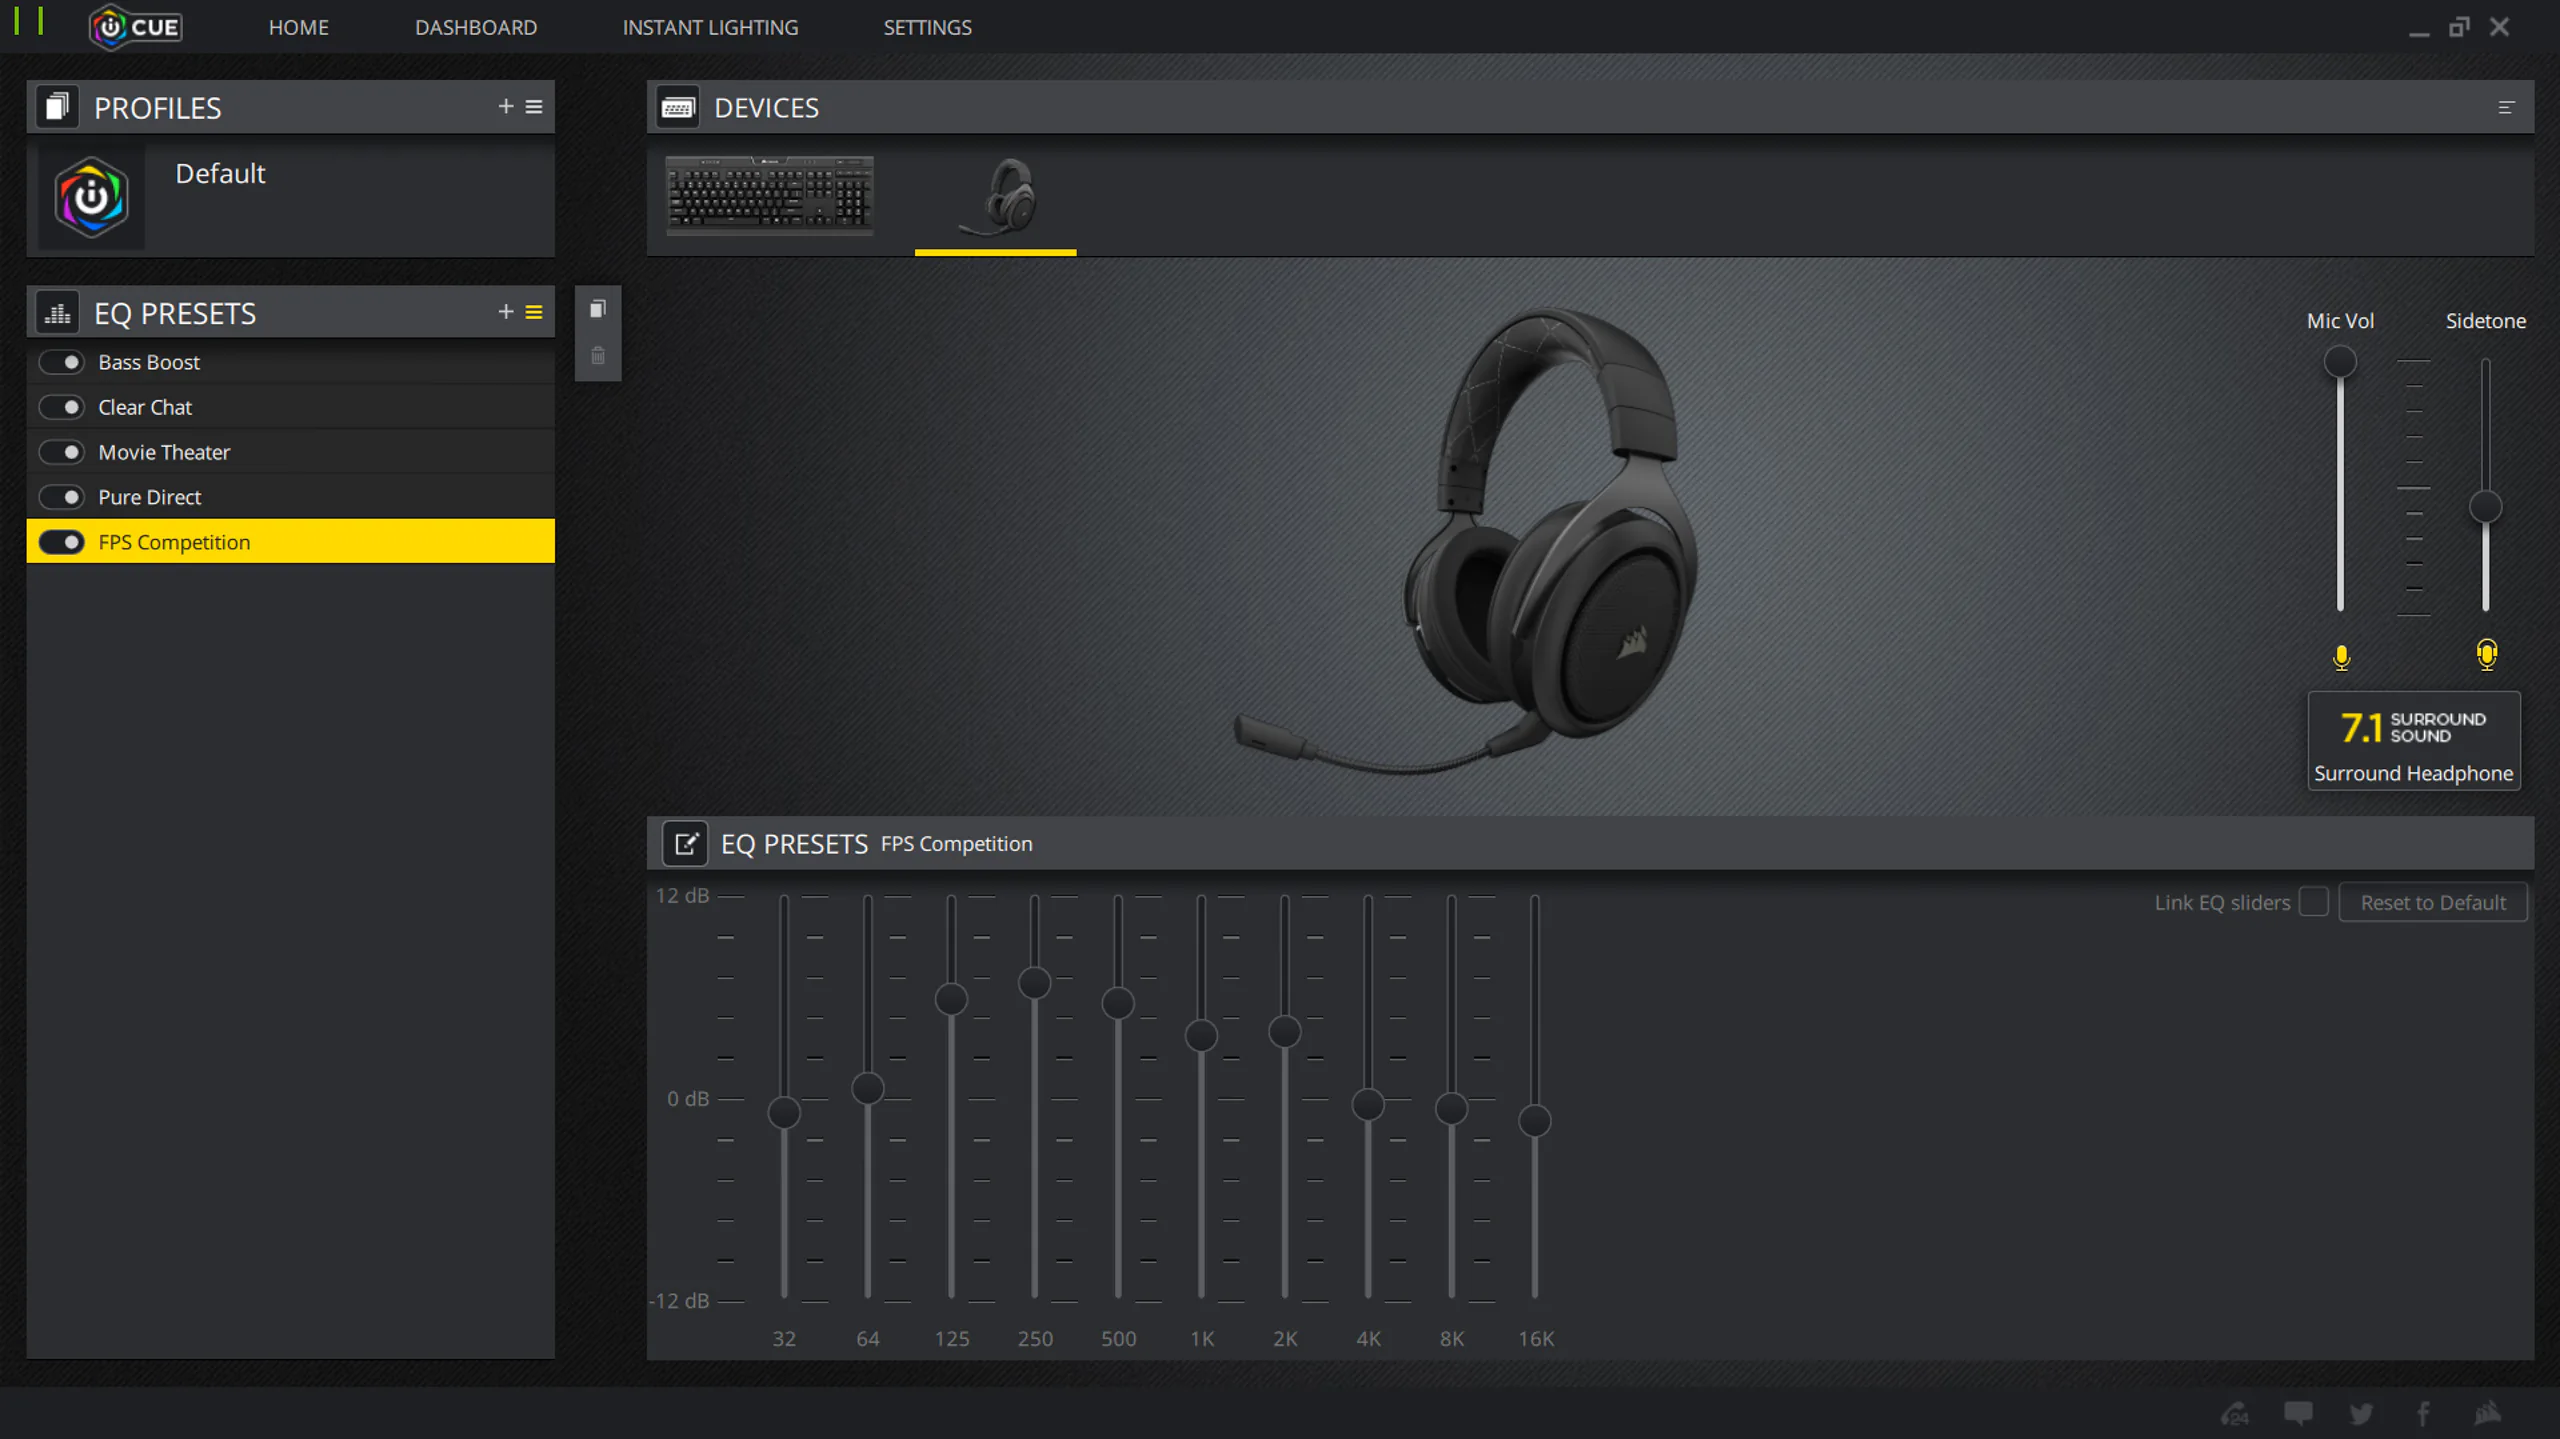
Task: Open INSTANT LIGHTING tab
Action: [x=710, y=27]
